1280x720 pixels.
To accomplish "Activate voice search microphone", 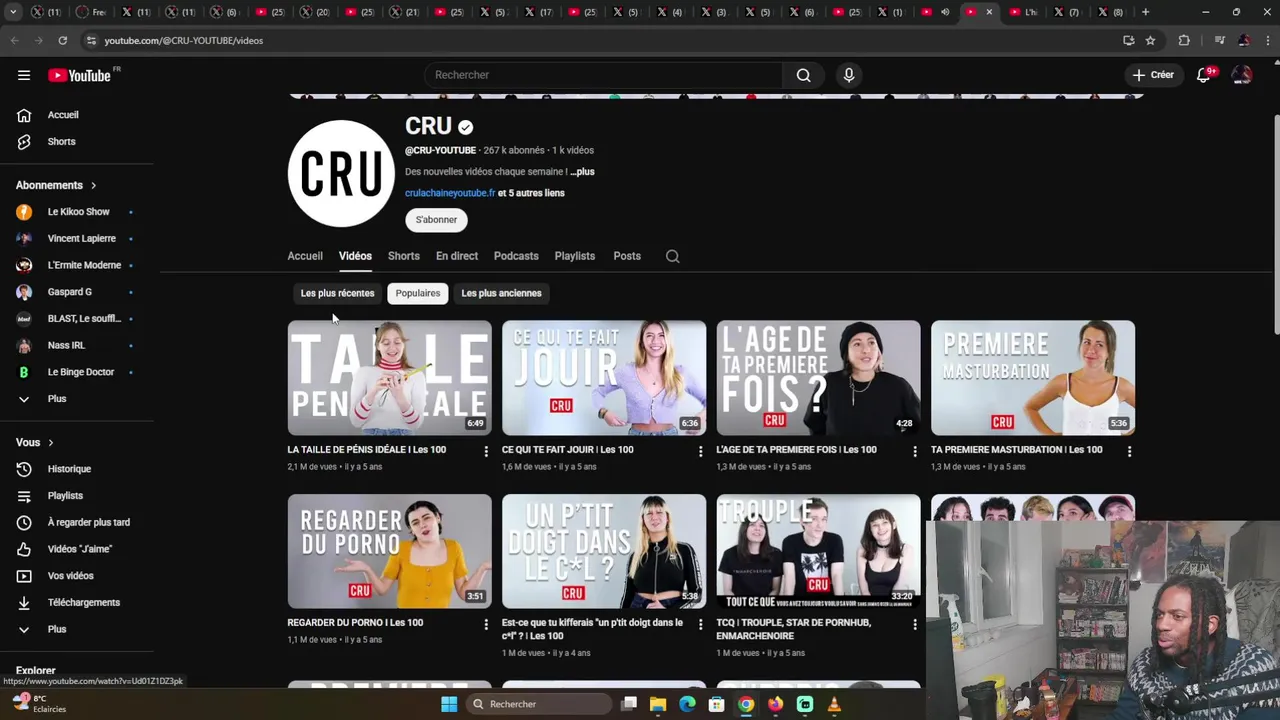I will (849, 75).
